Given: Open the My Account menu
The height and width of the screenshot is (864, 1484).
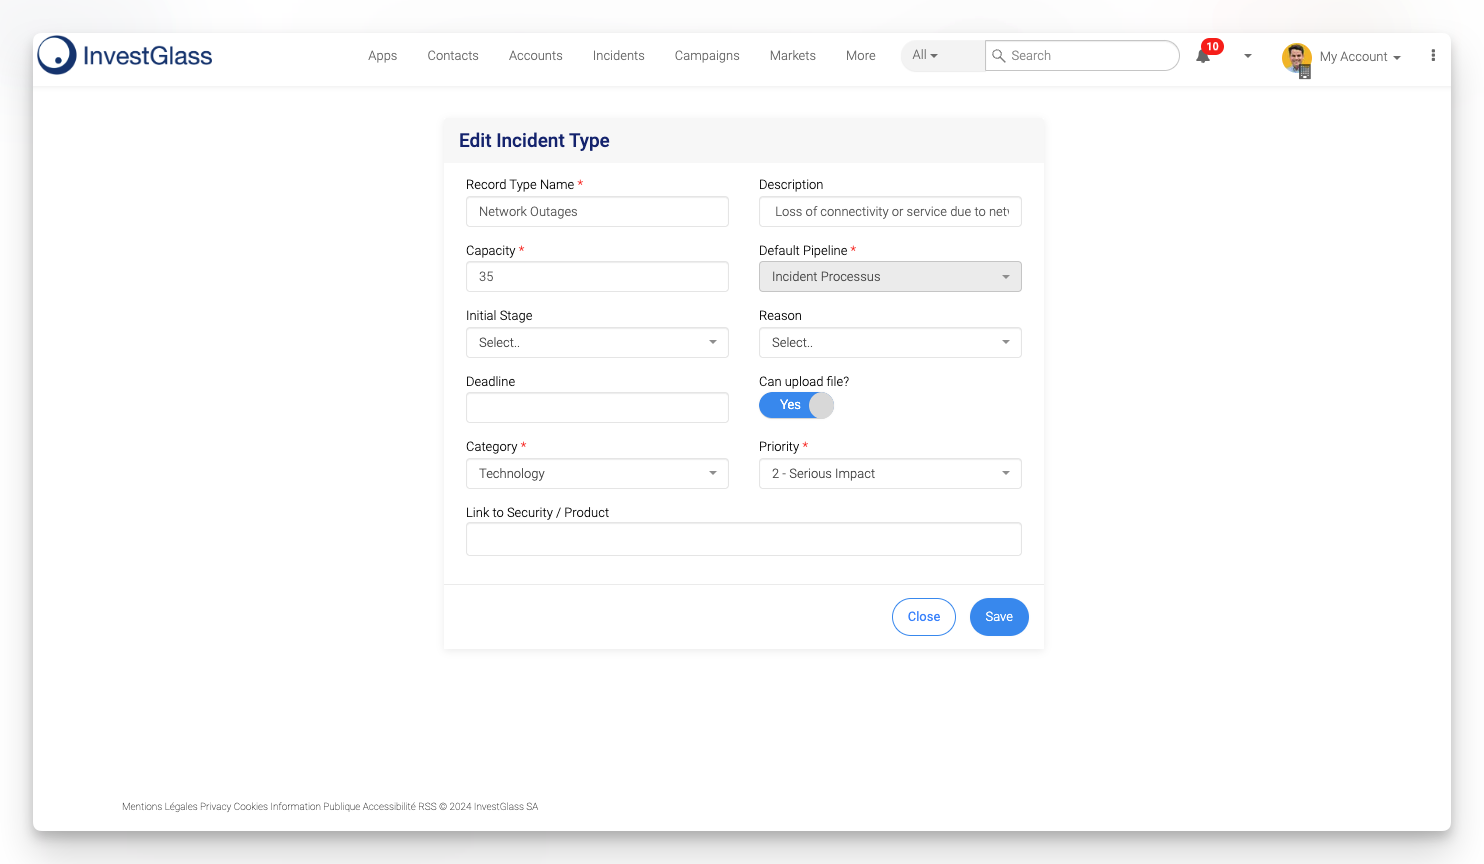Looking at the screenshot, I should point(1359,57).
